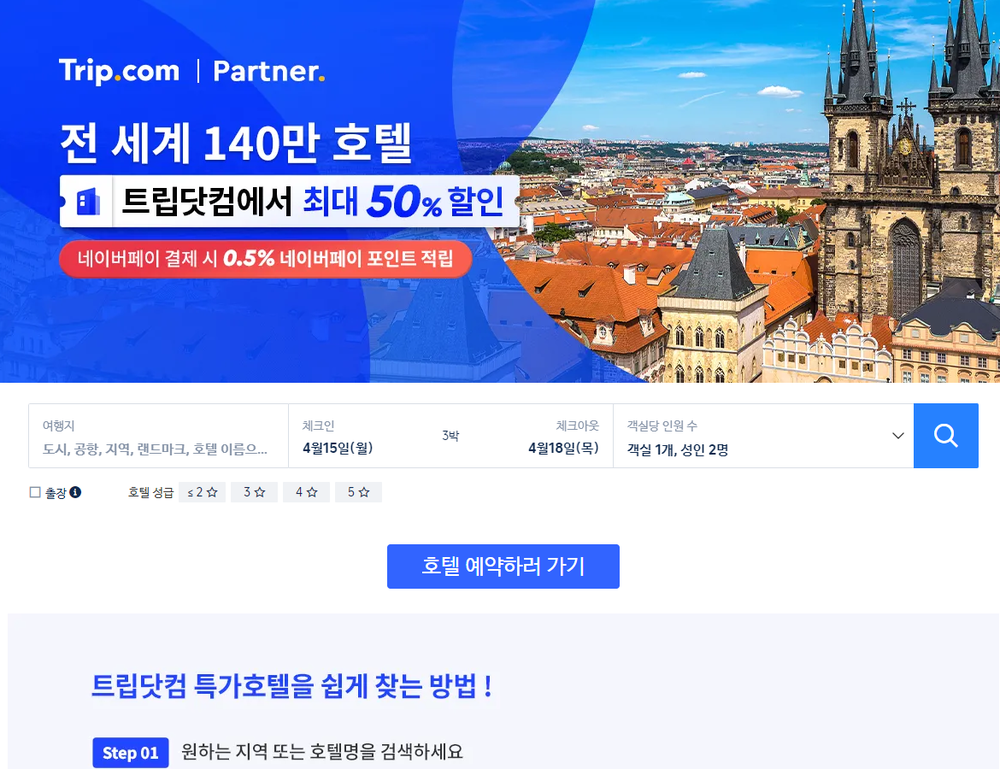Click the 최대 50% 할인 promo banner
The height and width of the screenshot is (769, 1000).
coord(290,201)
